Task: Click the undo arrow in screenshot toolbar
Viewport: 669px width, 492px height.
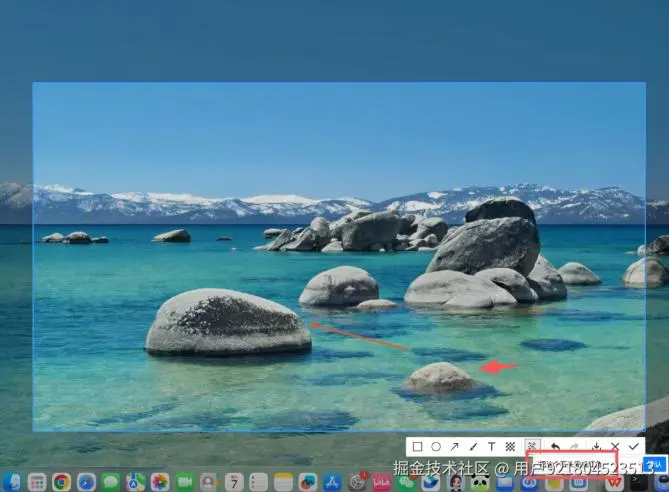Action: [555, 447]
